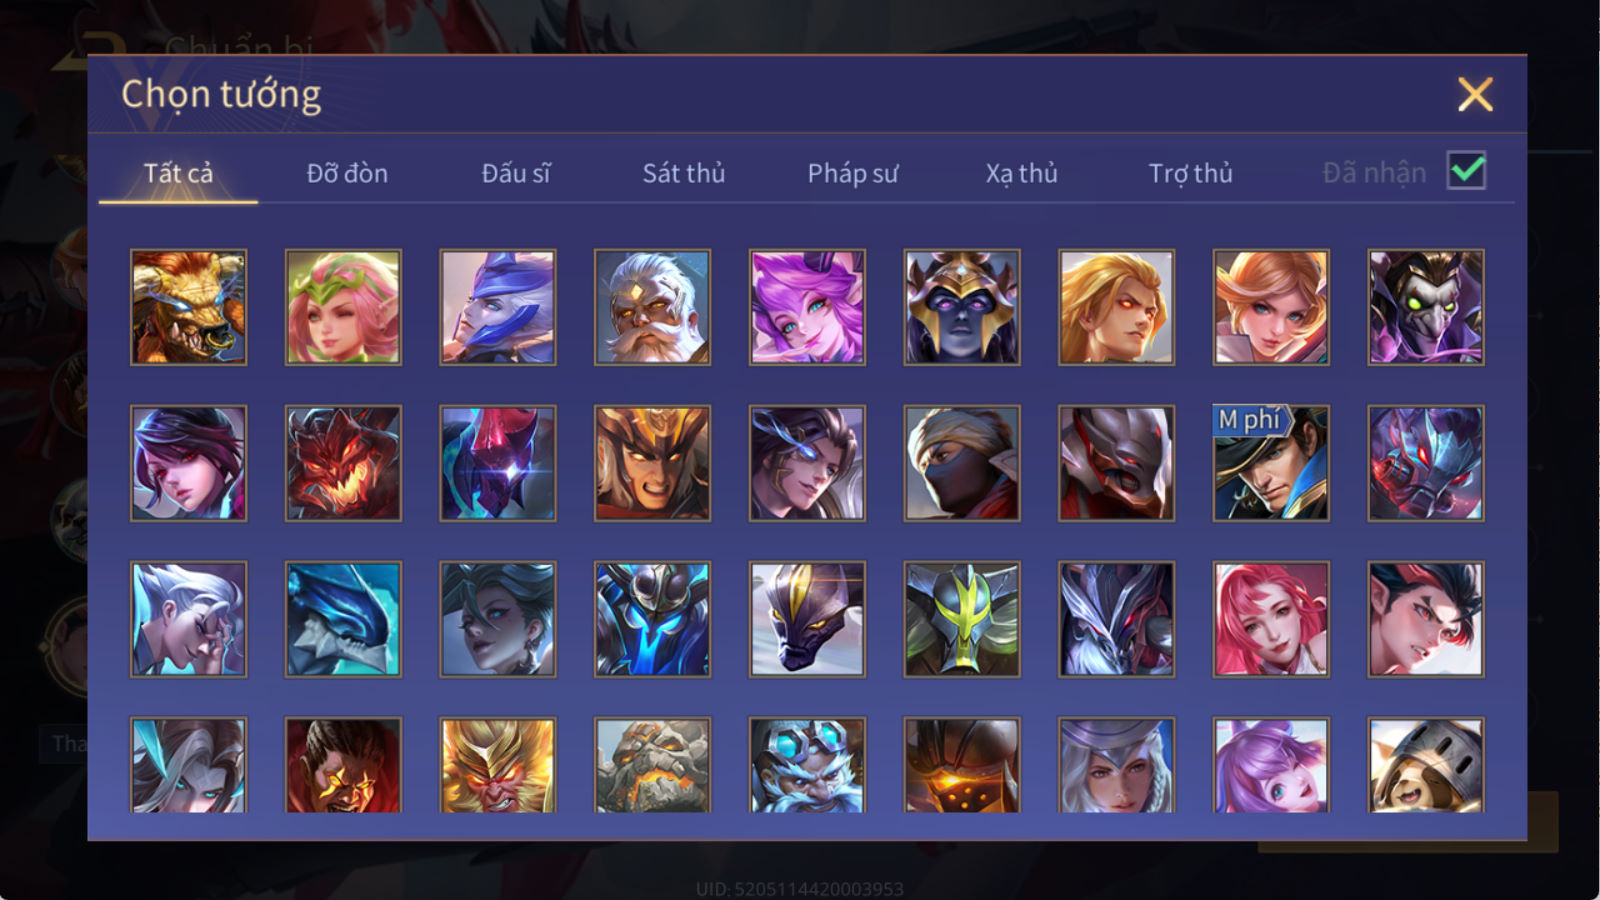Toggle the Đã nhận checkbox

(x=1466, y=171)
